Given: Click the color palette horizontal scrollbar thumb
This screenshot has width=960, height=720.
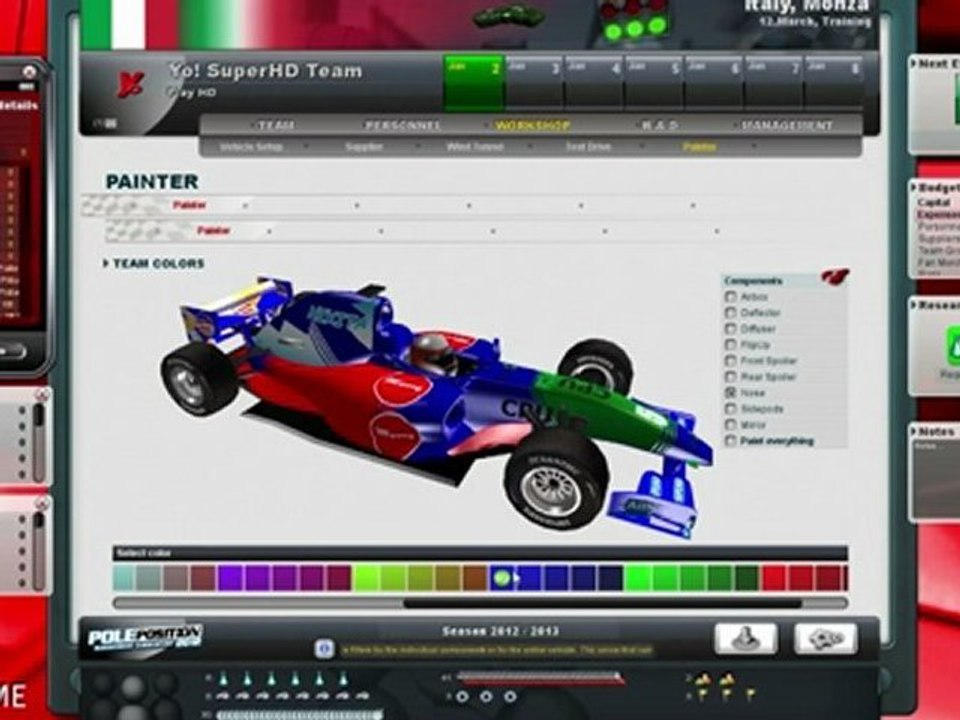Looking at the screenshot, I should point(603,604).
